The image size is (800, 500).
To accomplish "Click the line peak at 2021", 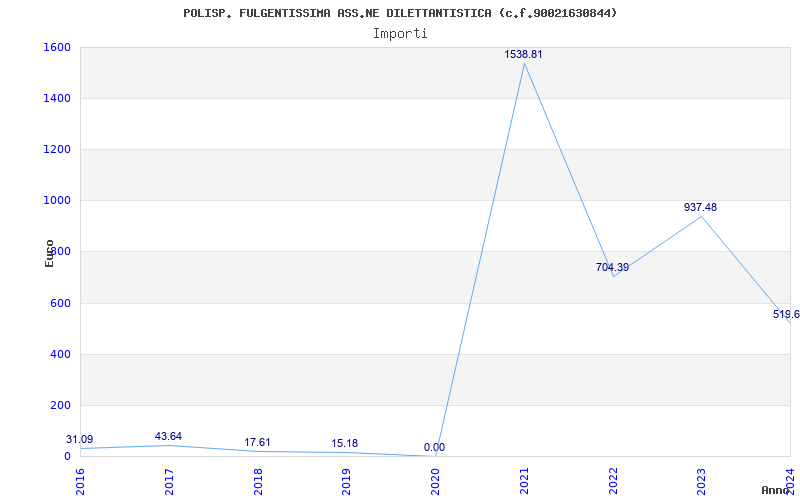I will [x=524, y=63].
